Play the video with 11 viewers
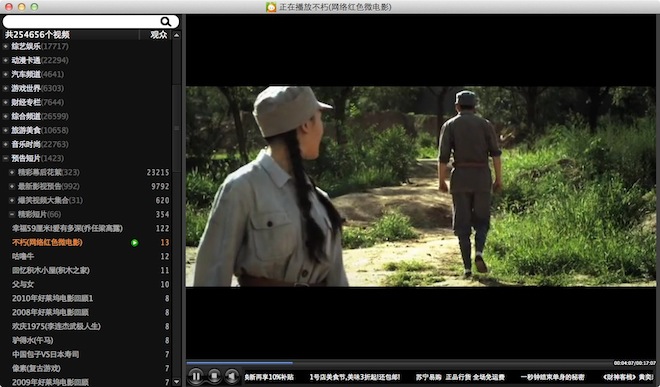Image resolution: width=660 pixels, height=387 pixels. [x=86, y=270]
